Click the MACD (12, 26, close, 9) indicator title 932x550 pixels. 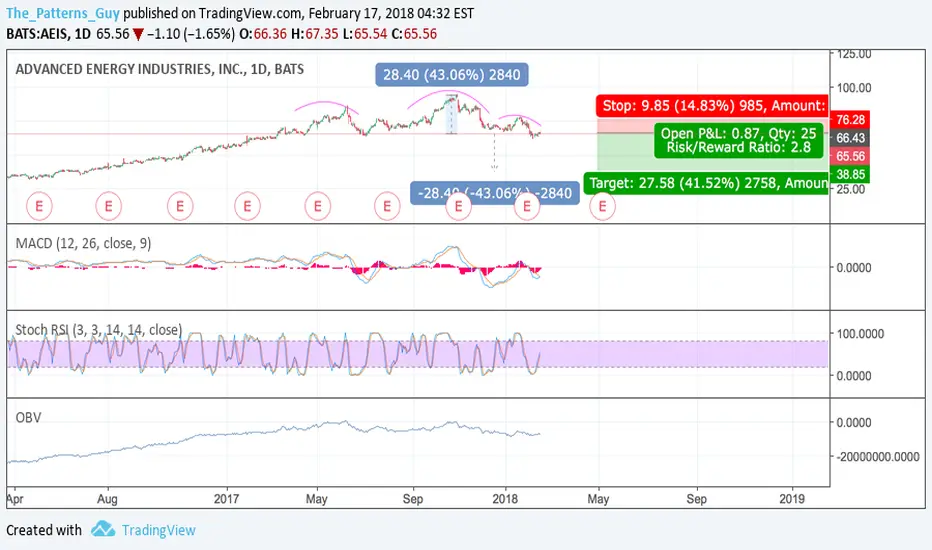[x=83, y=243]
